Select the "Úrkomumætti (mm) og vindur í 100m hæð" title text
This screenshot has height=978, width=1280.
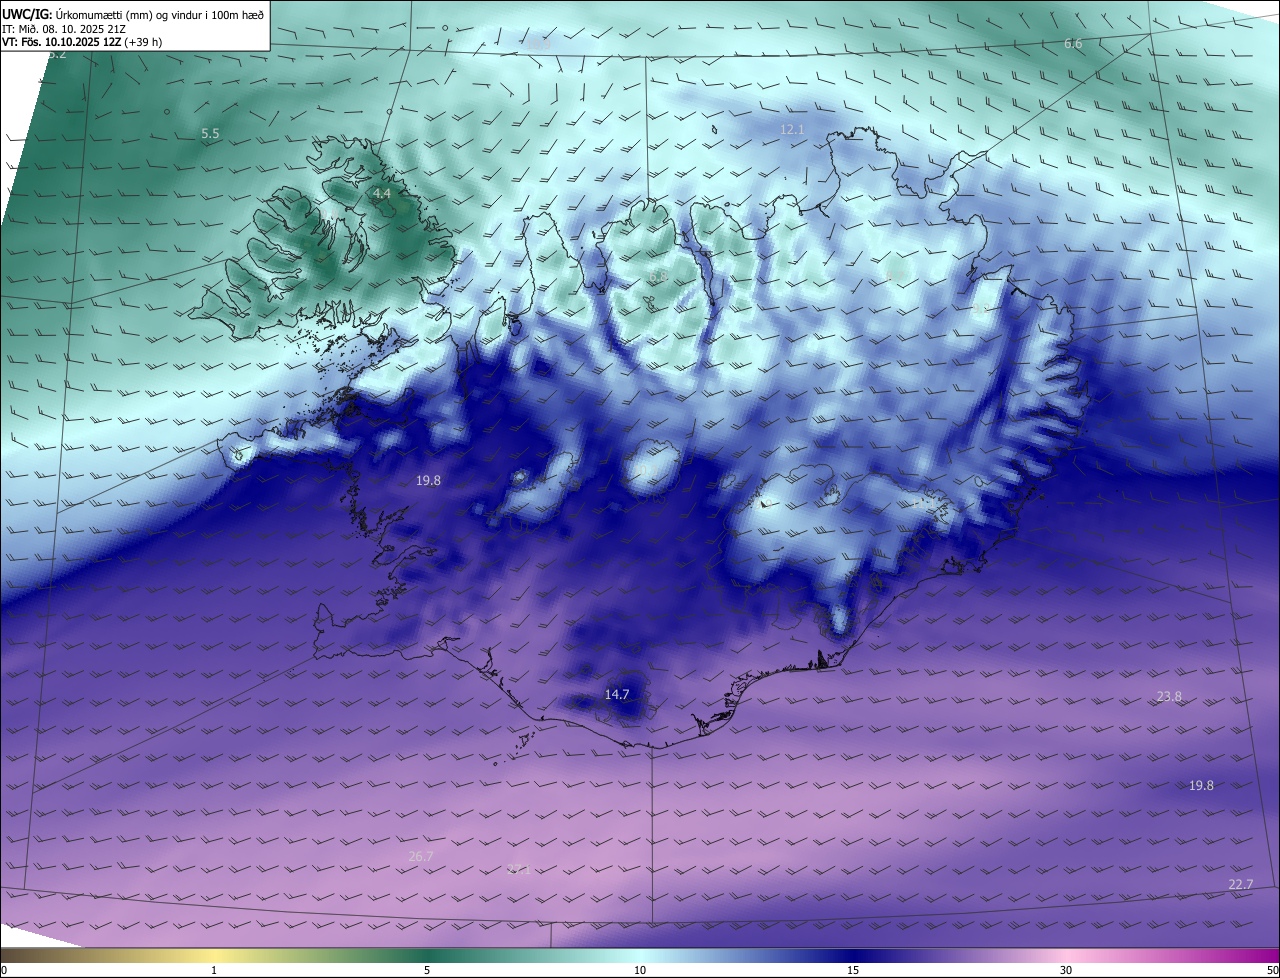point(160,14)
